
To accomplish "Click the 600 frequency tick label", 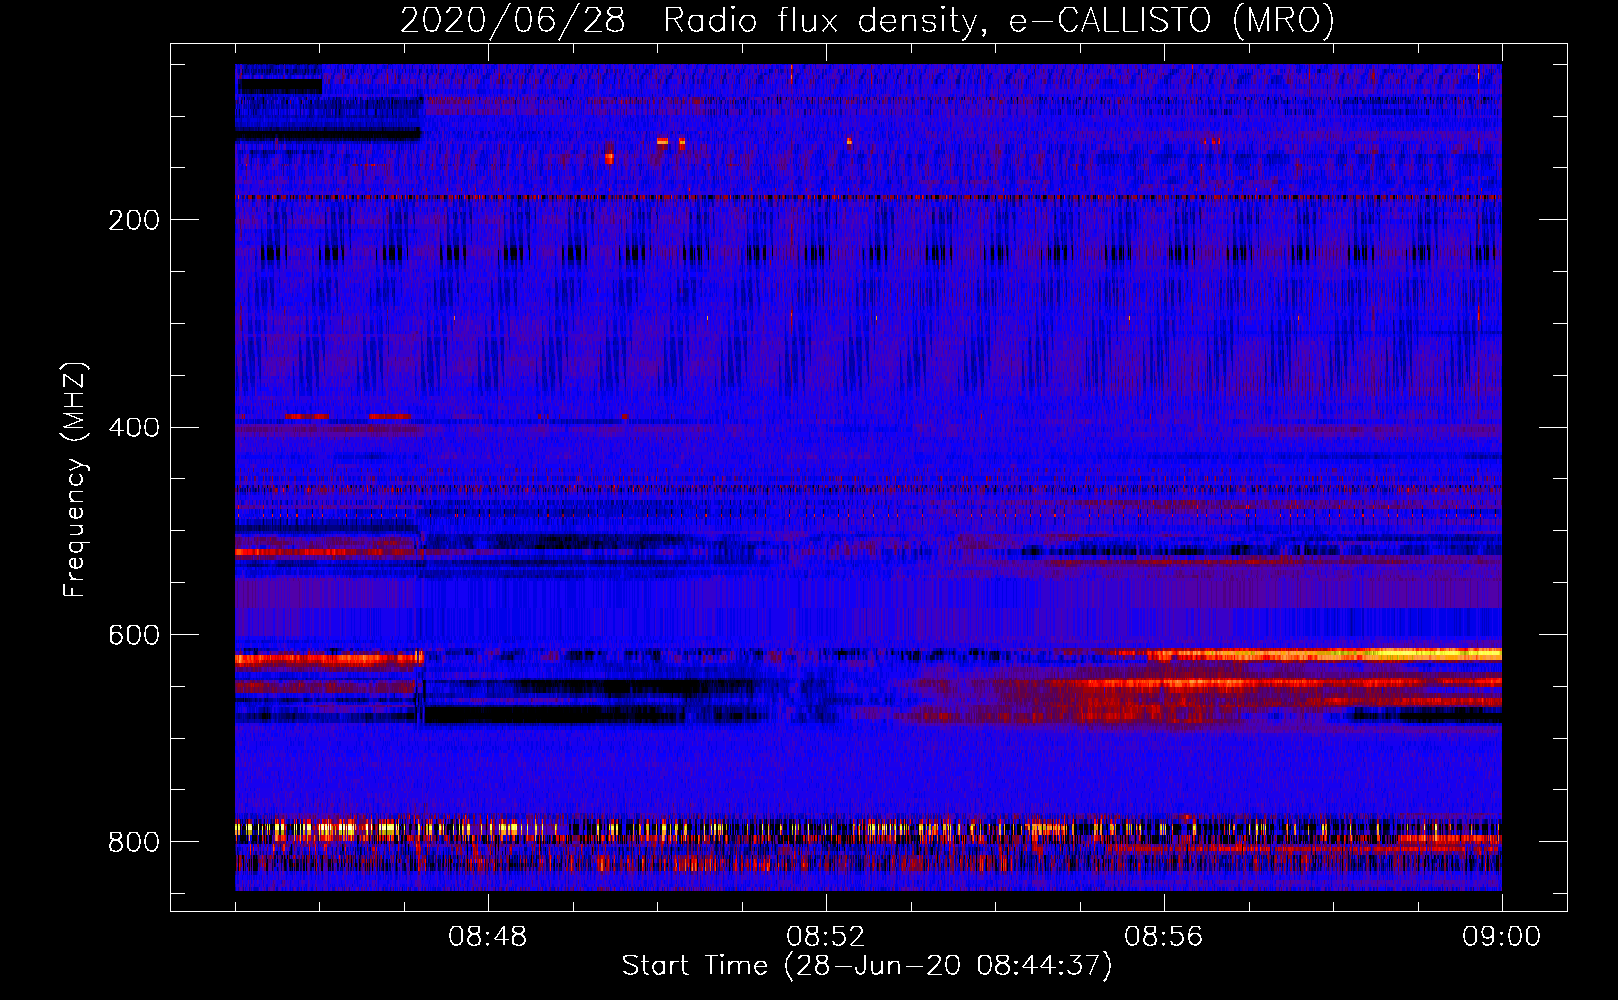I will click(x=134, y=635).
